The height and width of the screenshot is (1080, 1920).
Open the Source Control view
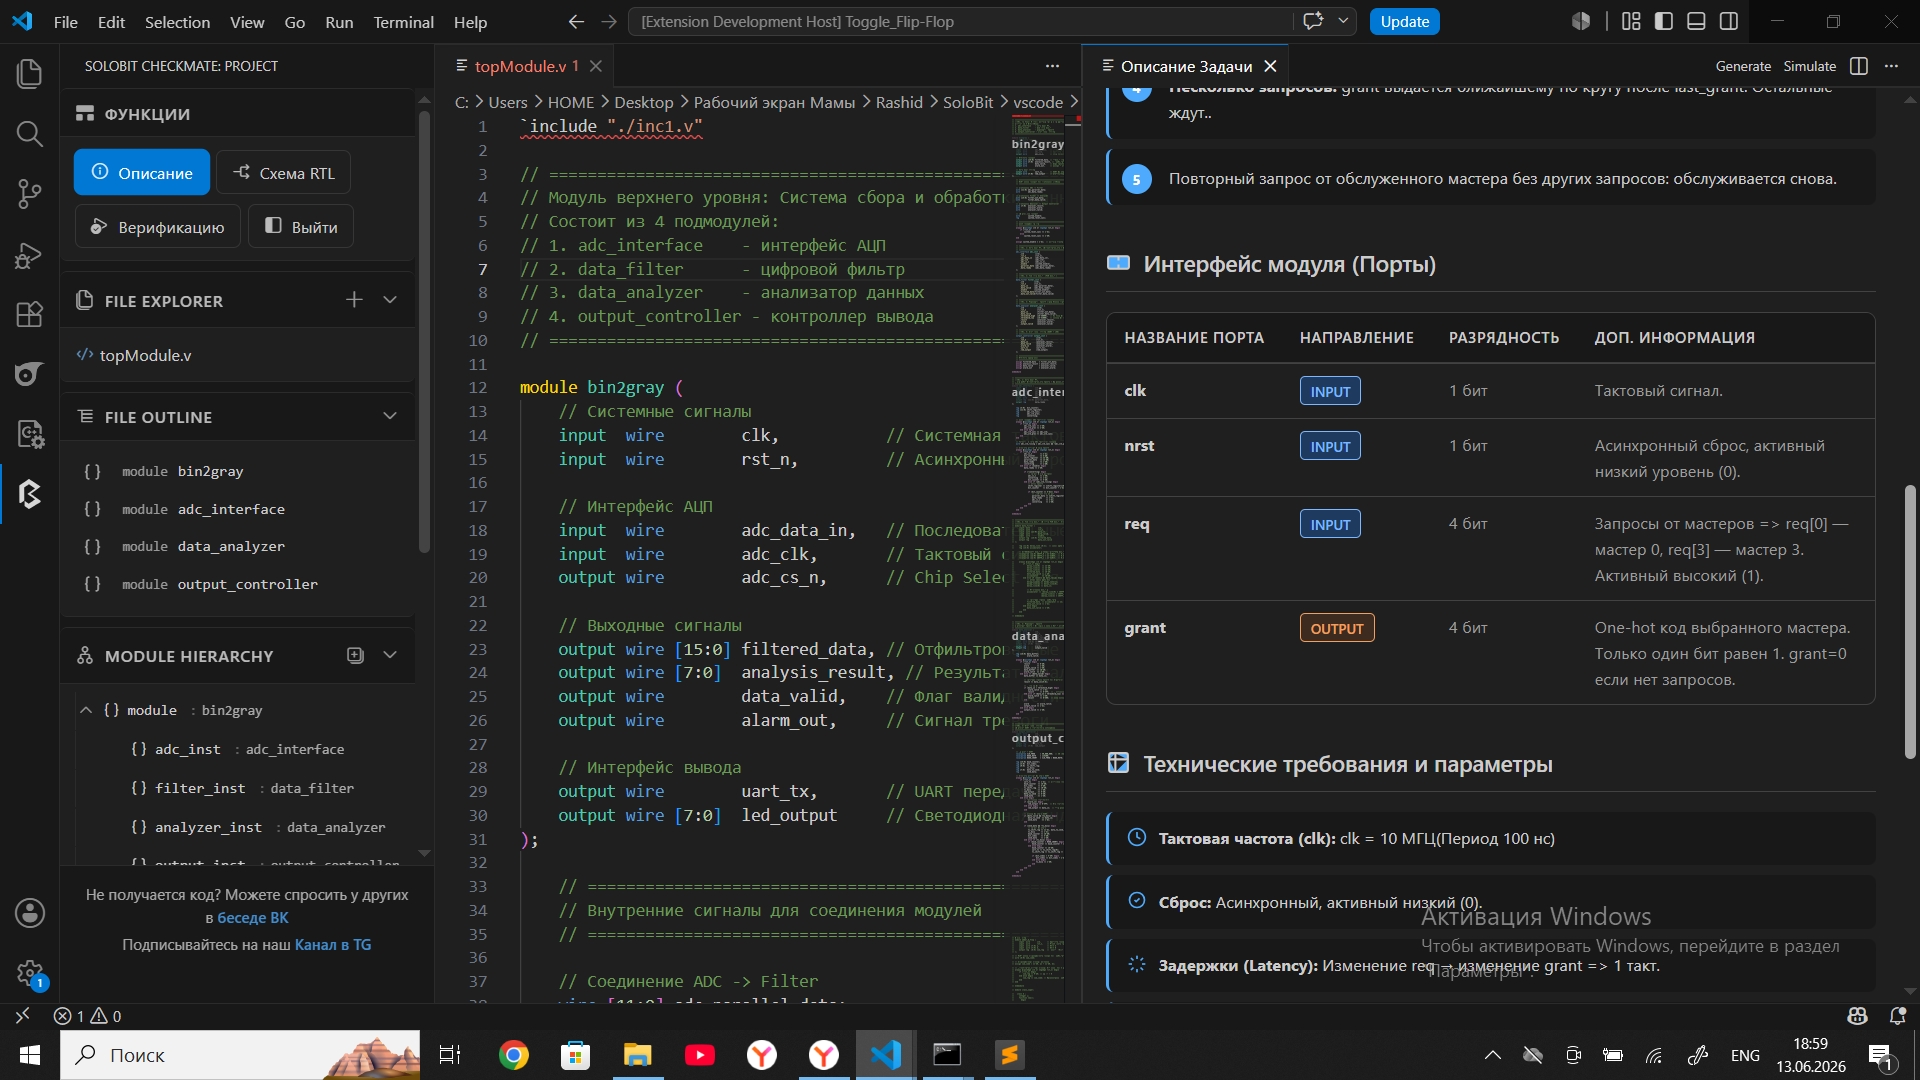(x=29, y=193)
